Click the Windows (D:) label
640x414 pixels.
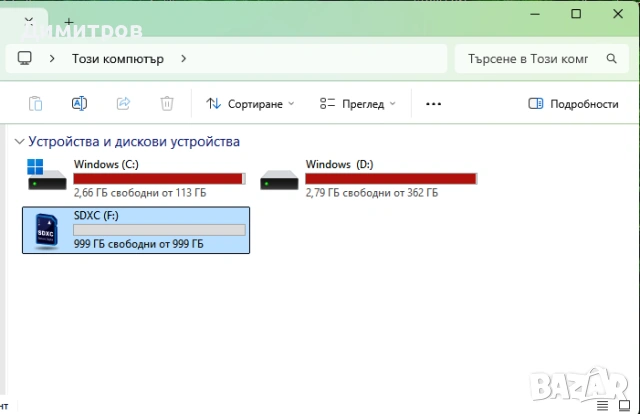(340, 164)
